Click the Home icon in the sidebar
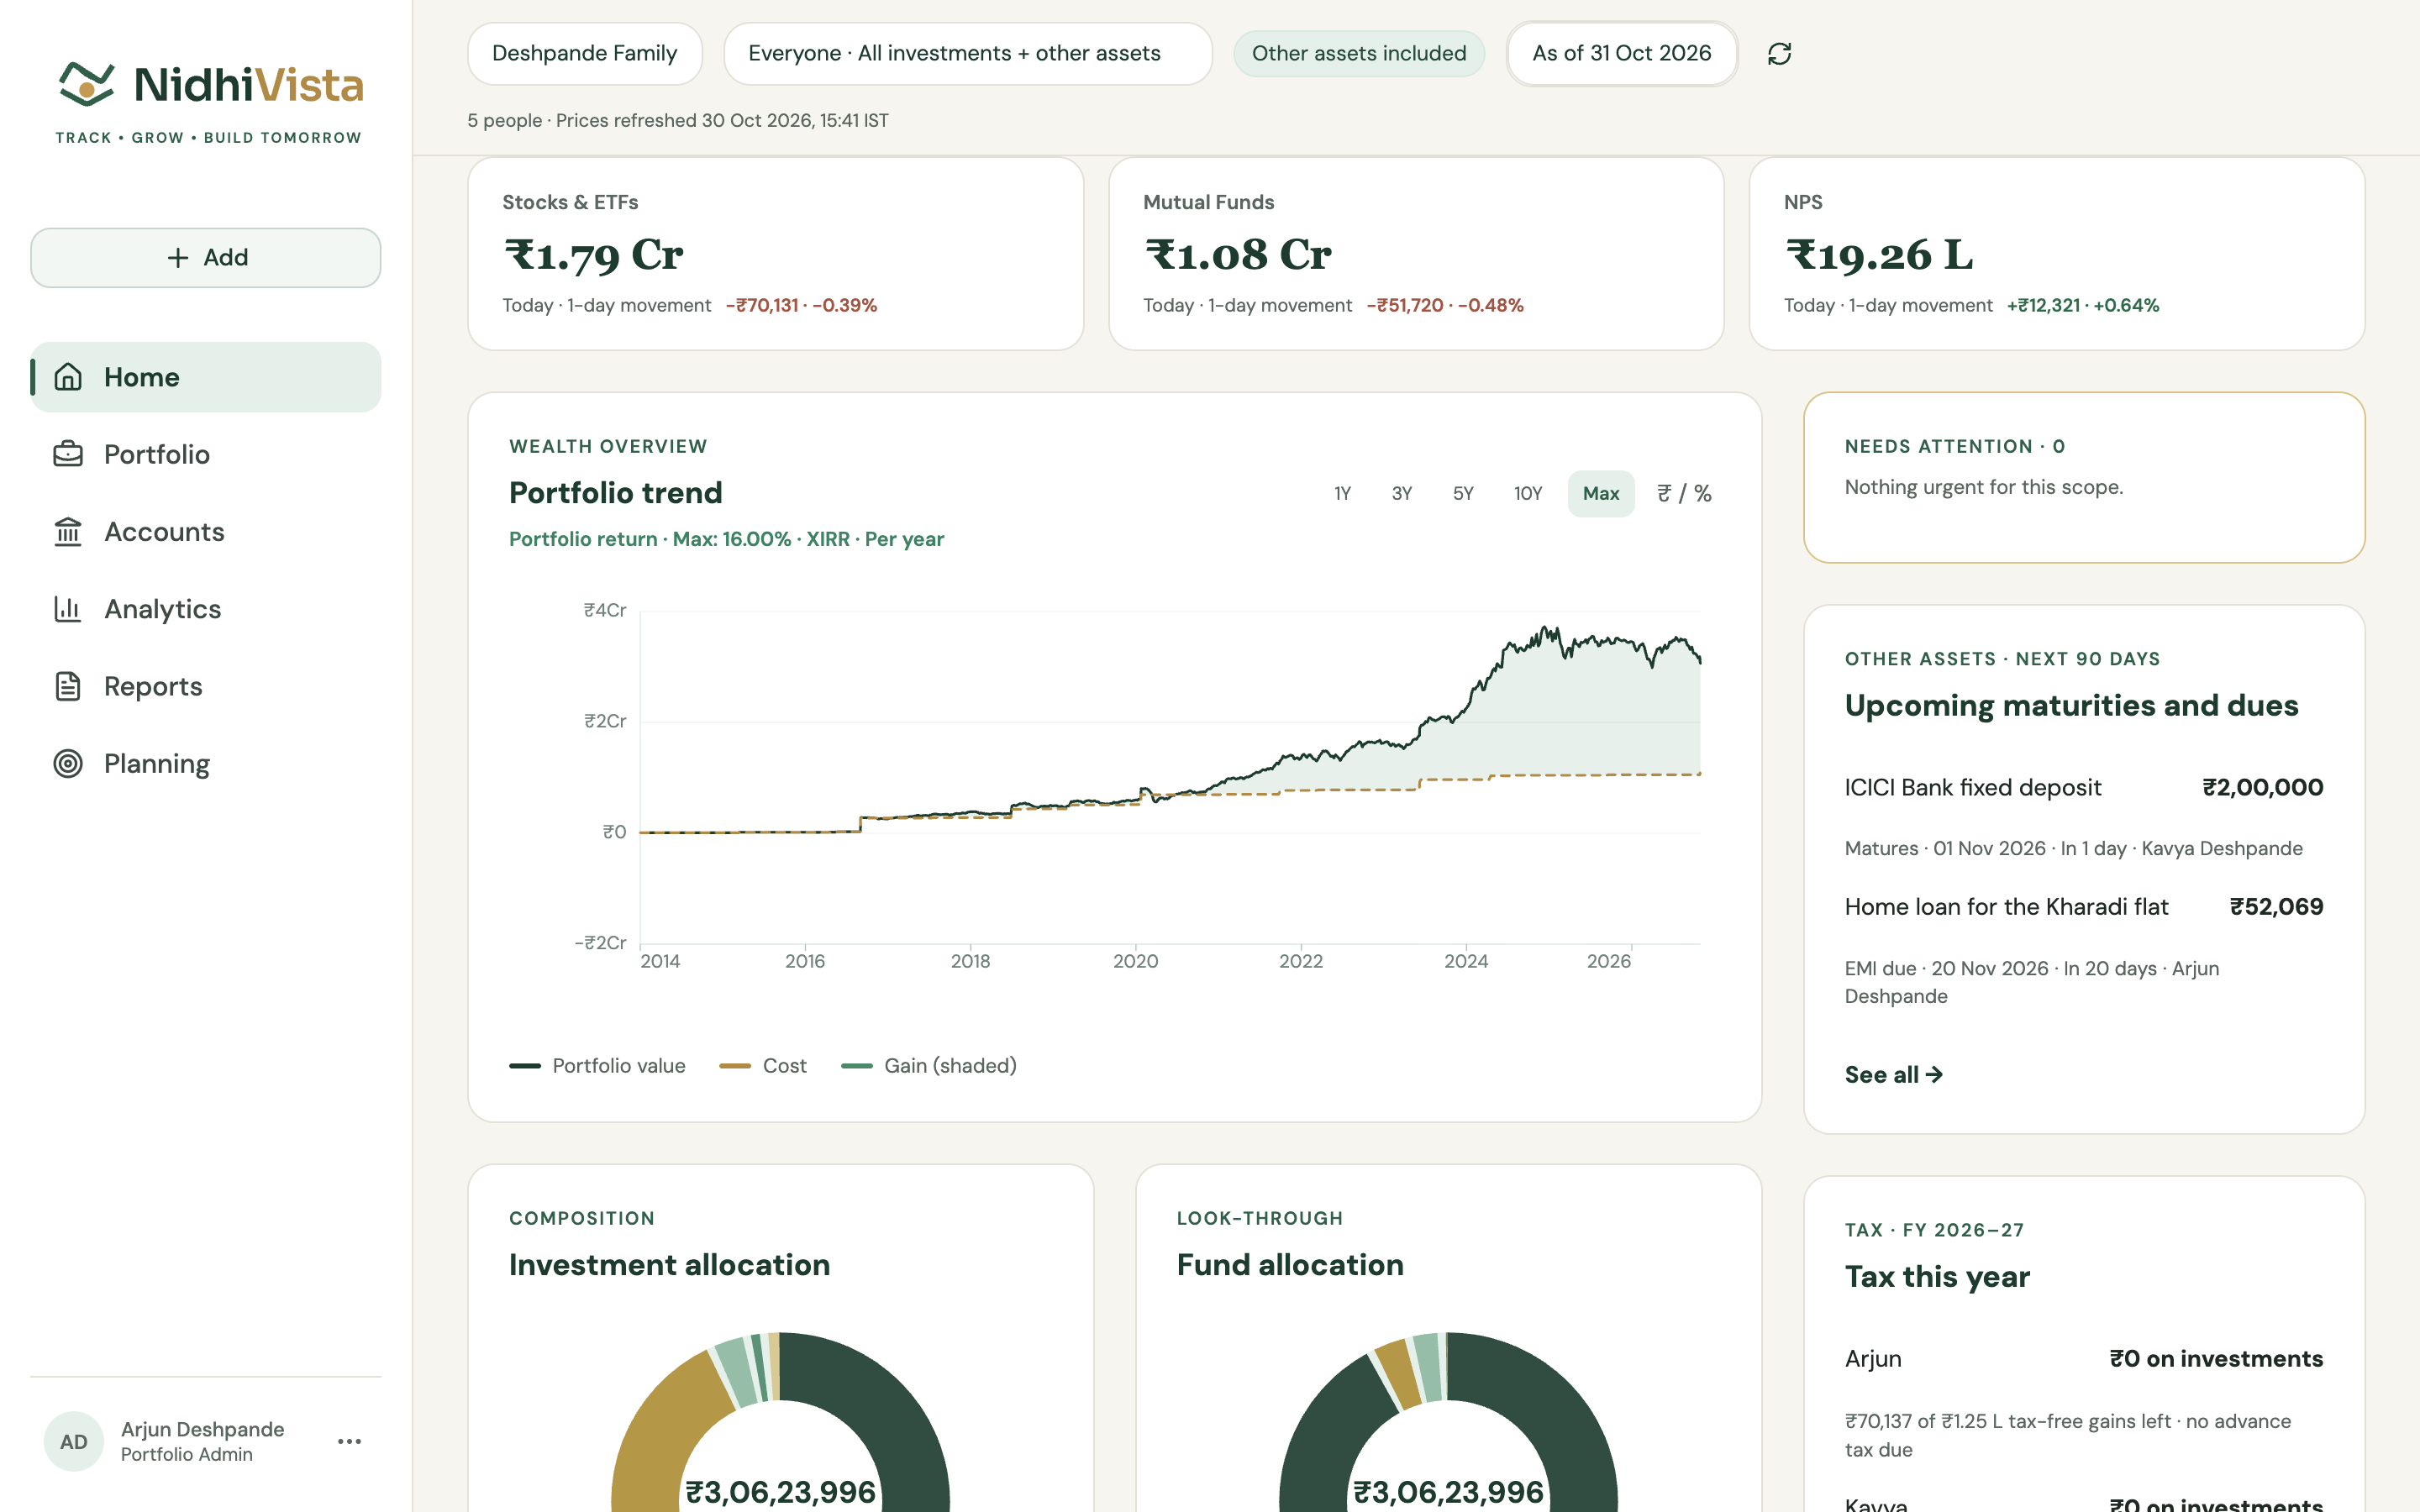The height and width of the screenshot is (1512, 2420). [68, 377]
